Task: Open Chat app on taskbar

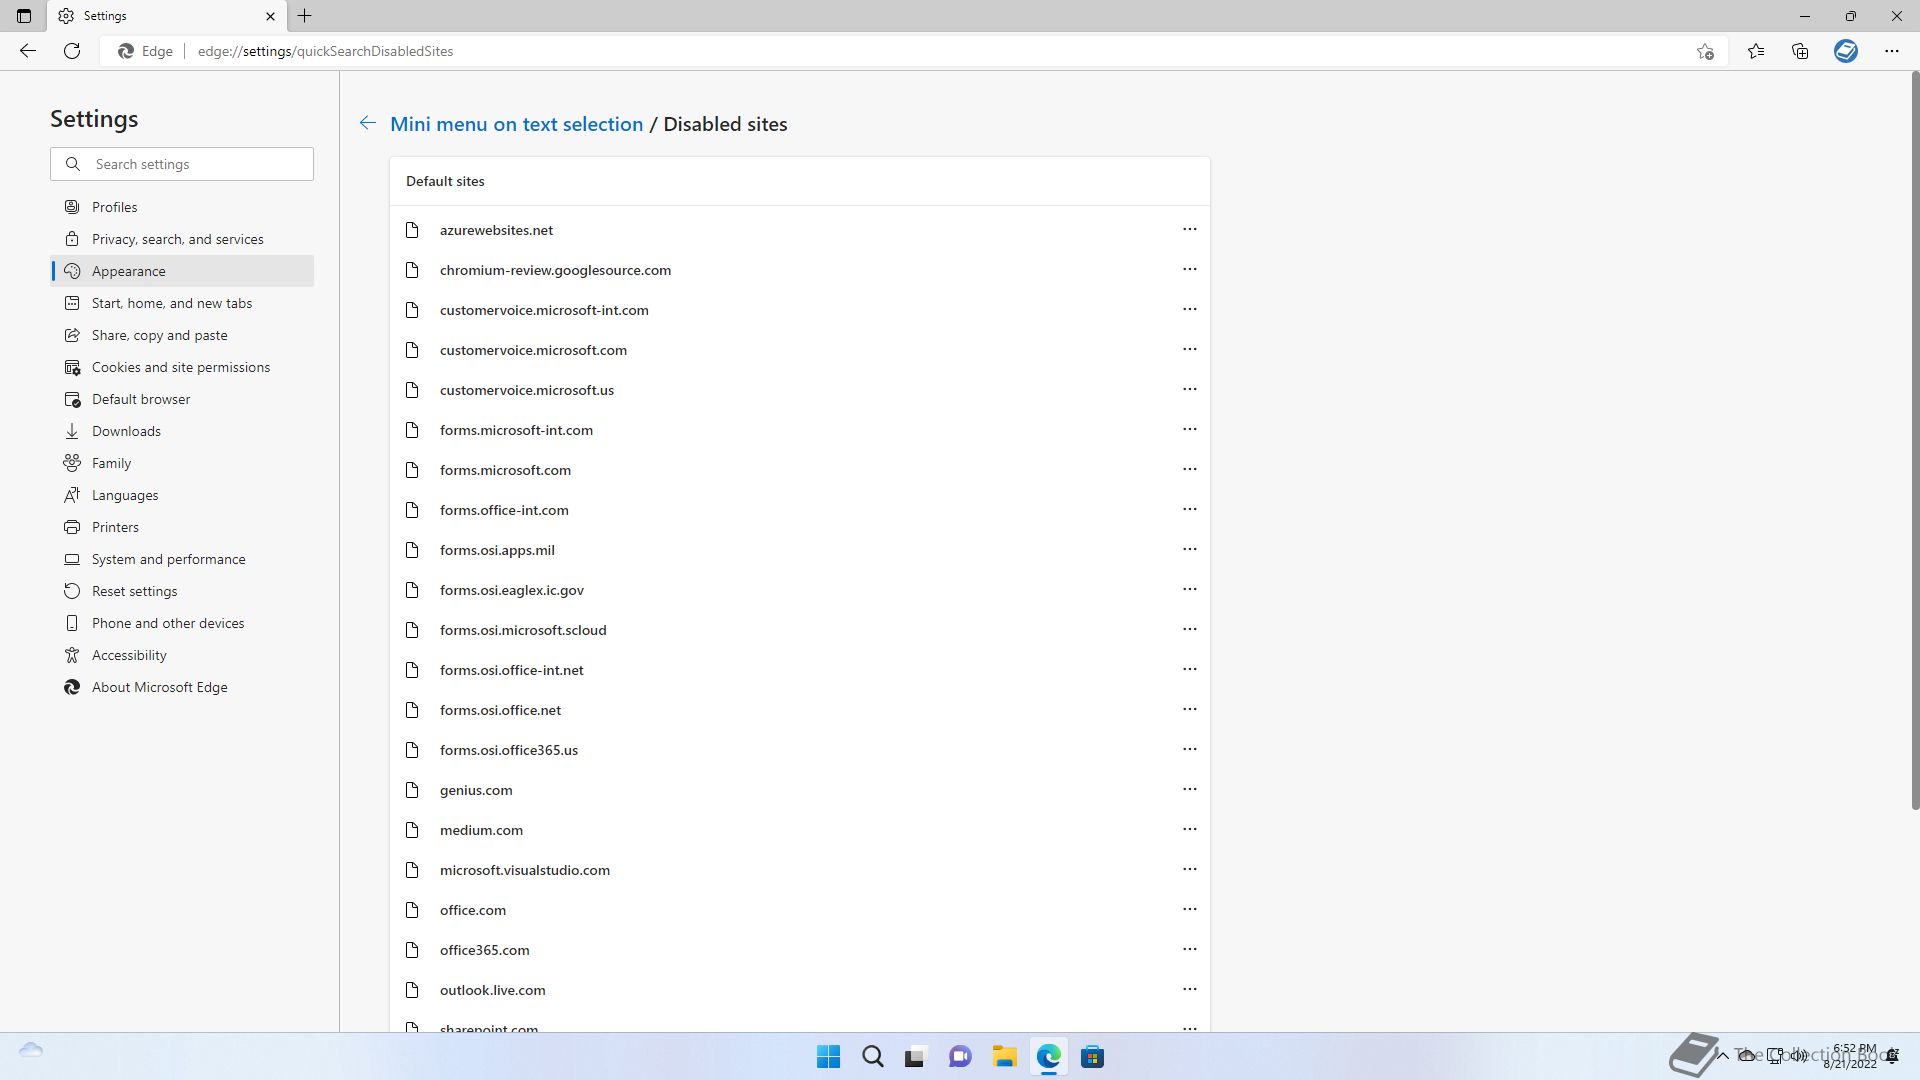Action: [960, 1057]
